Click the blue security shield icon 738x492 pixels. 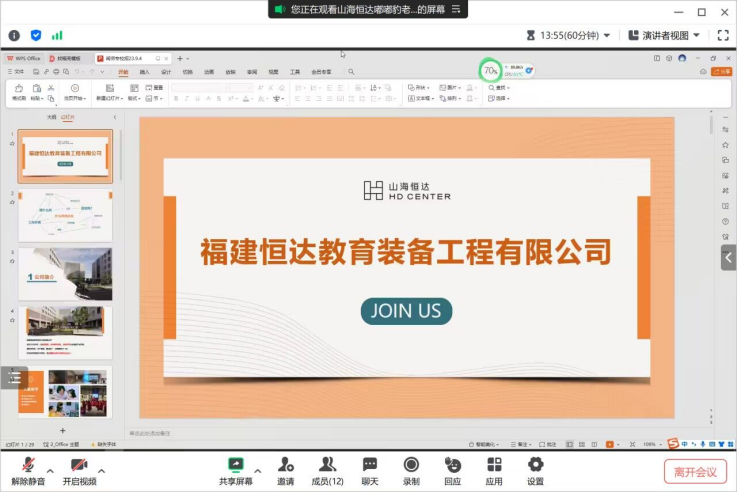36,35
